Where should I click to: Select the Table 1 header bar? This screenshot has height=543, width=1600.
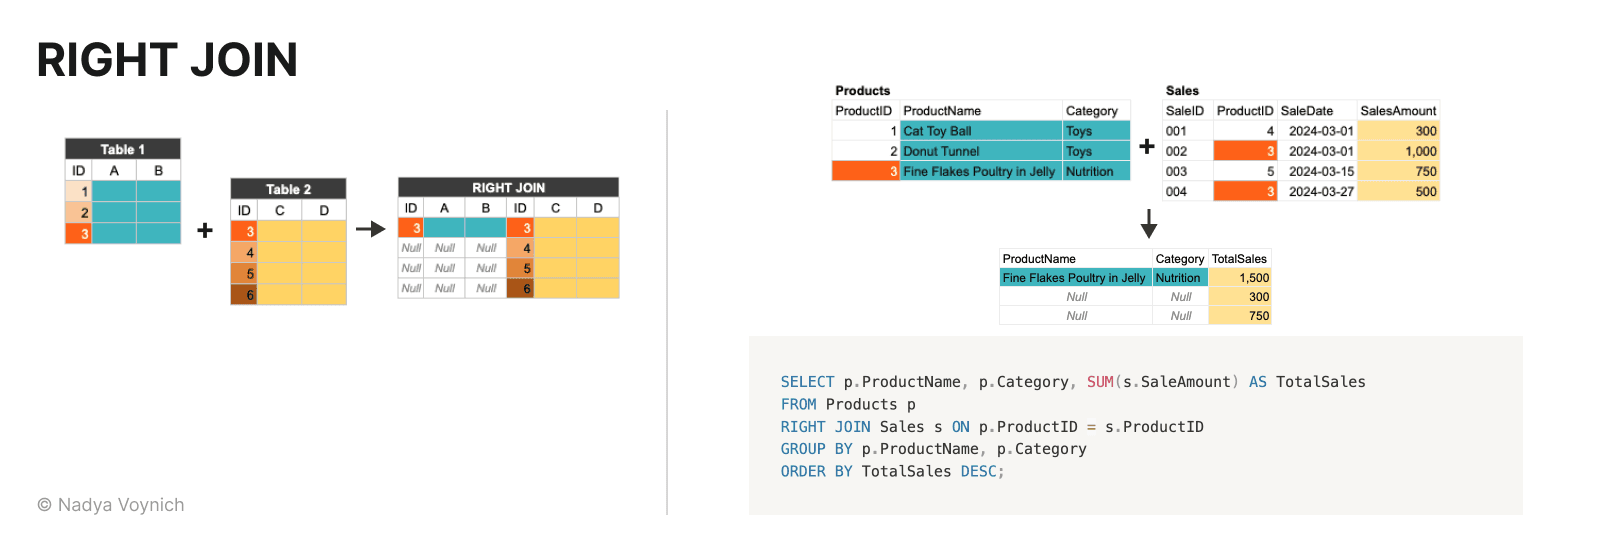click(123, 149)
